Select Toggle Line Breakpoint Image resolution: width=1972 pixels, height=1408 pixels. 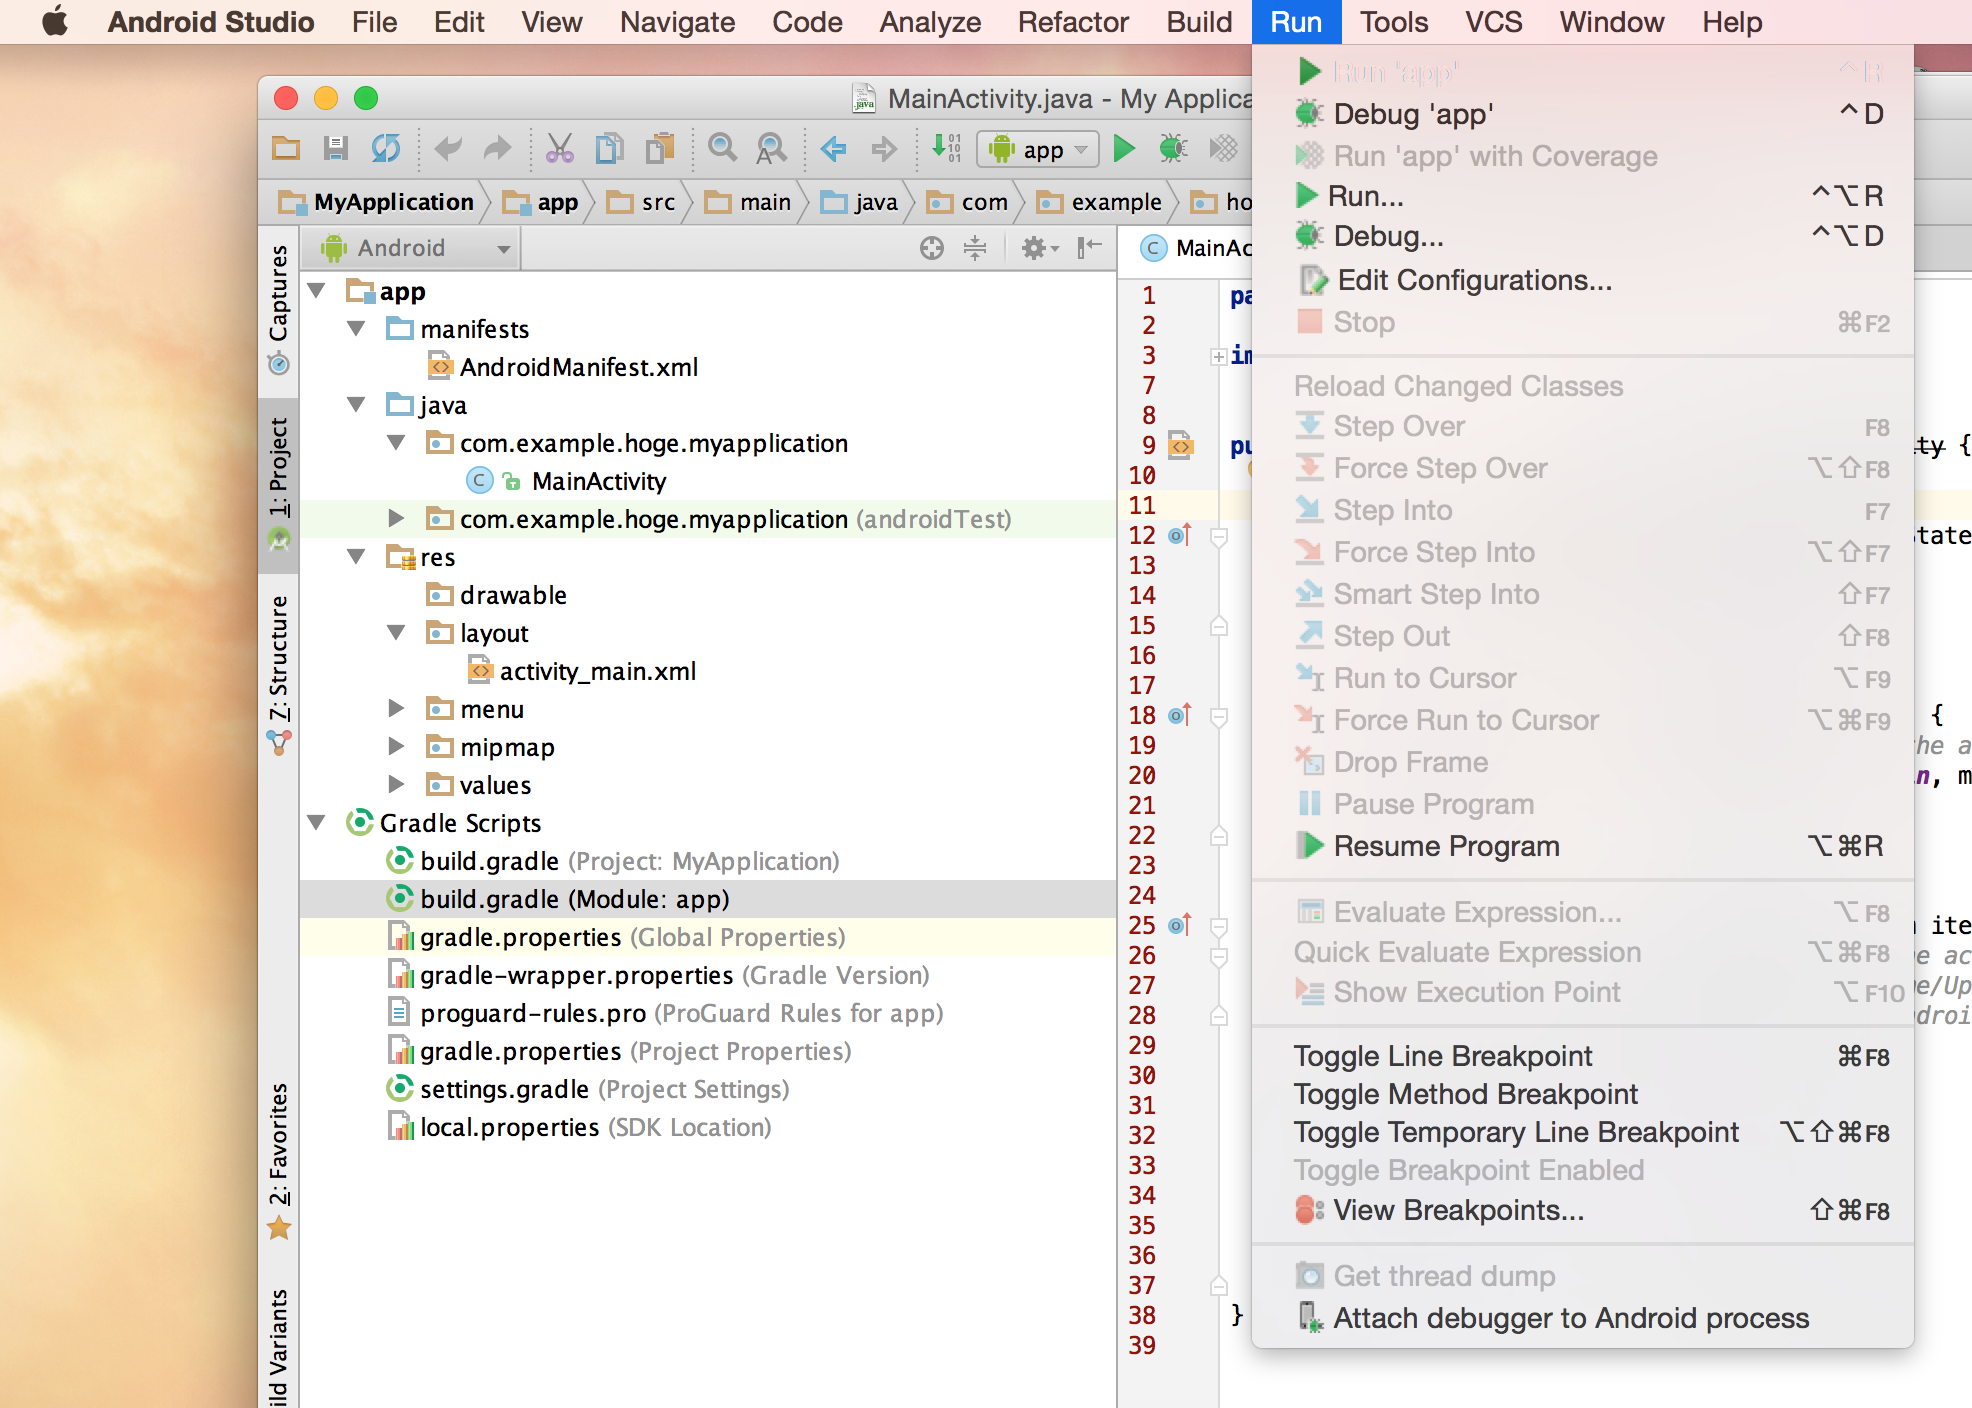pos(1583,1056)
